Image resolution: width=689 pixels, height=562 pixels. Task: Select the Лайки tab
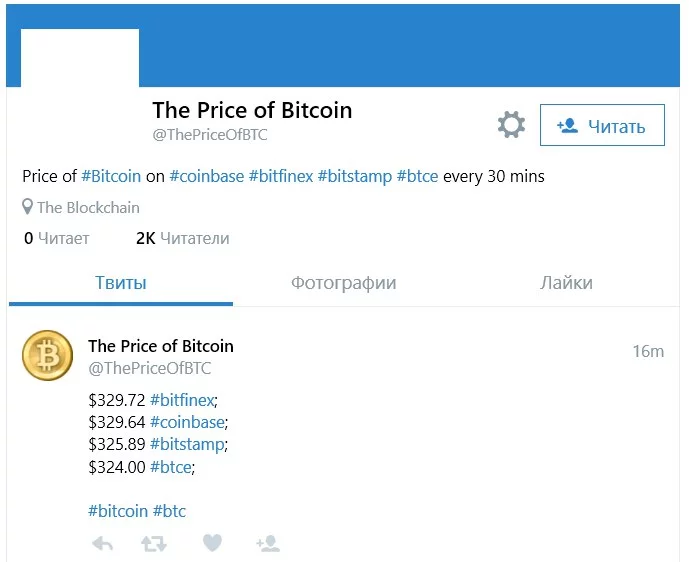[x=566, y=283]
